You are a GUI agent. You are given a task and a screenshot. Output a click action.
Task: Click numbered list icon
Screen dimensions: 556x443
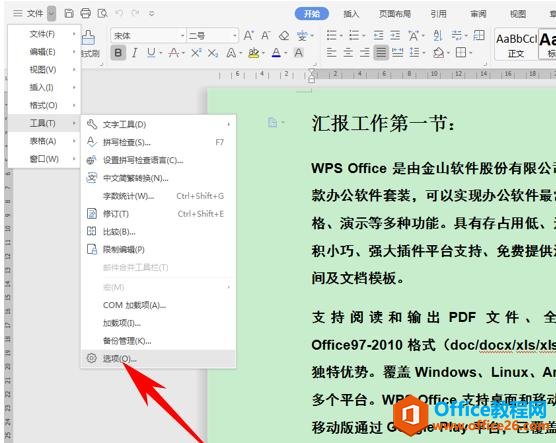coord(354,35)
